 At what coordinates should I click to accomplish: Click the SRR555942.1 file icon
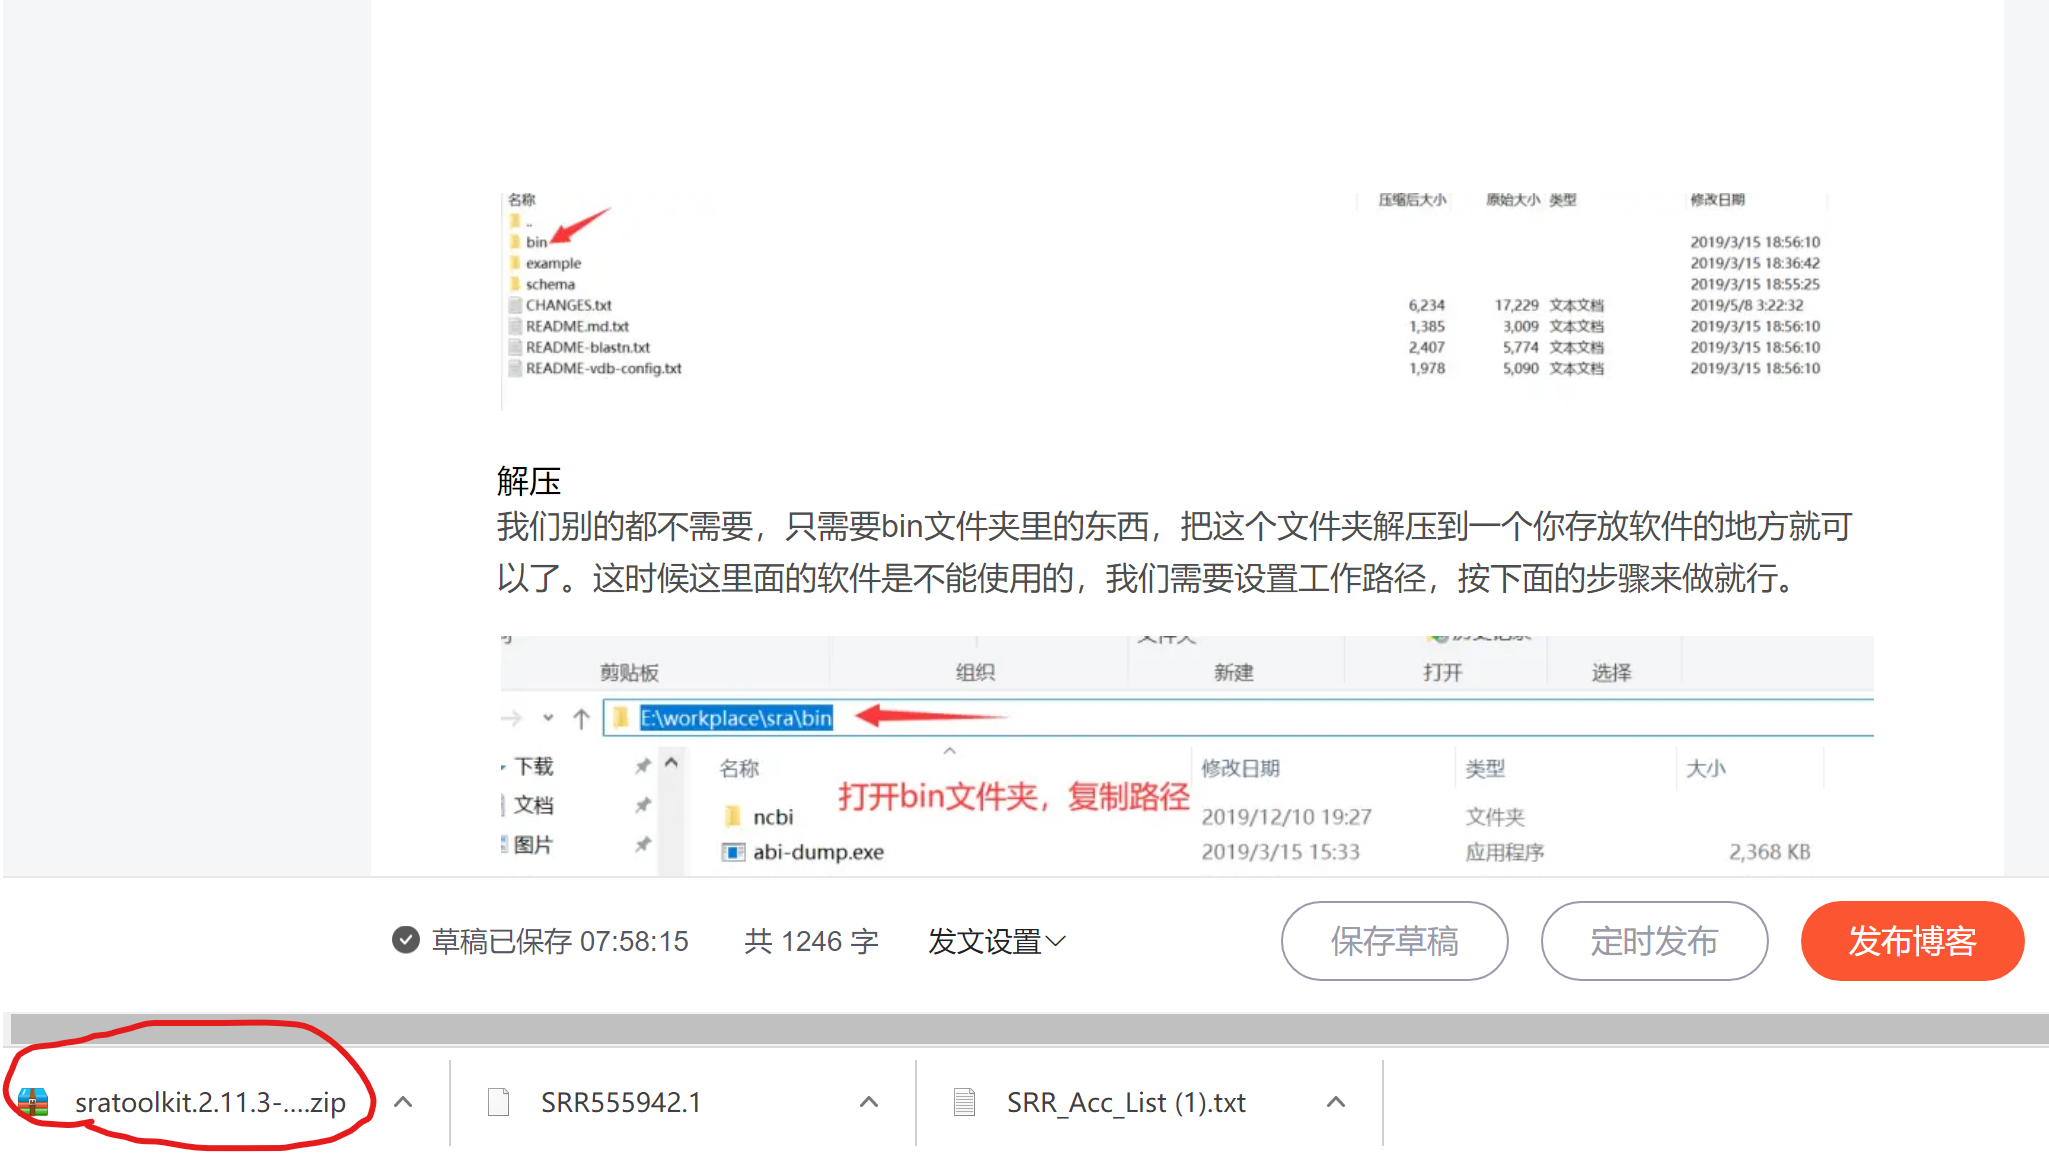(x=498, y=1102)
